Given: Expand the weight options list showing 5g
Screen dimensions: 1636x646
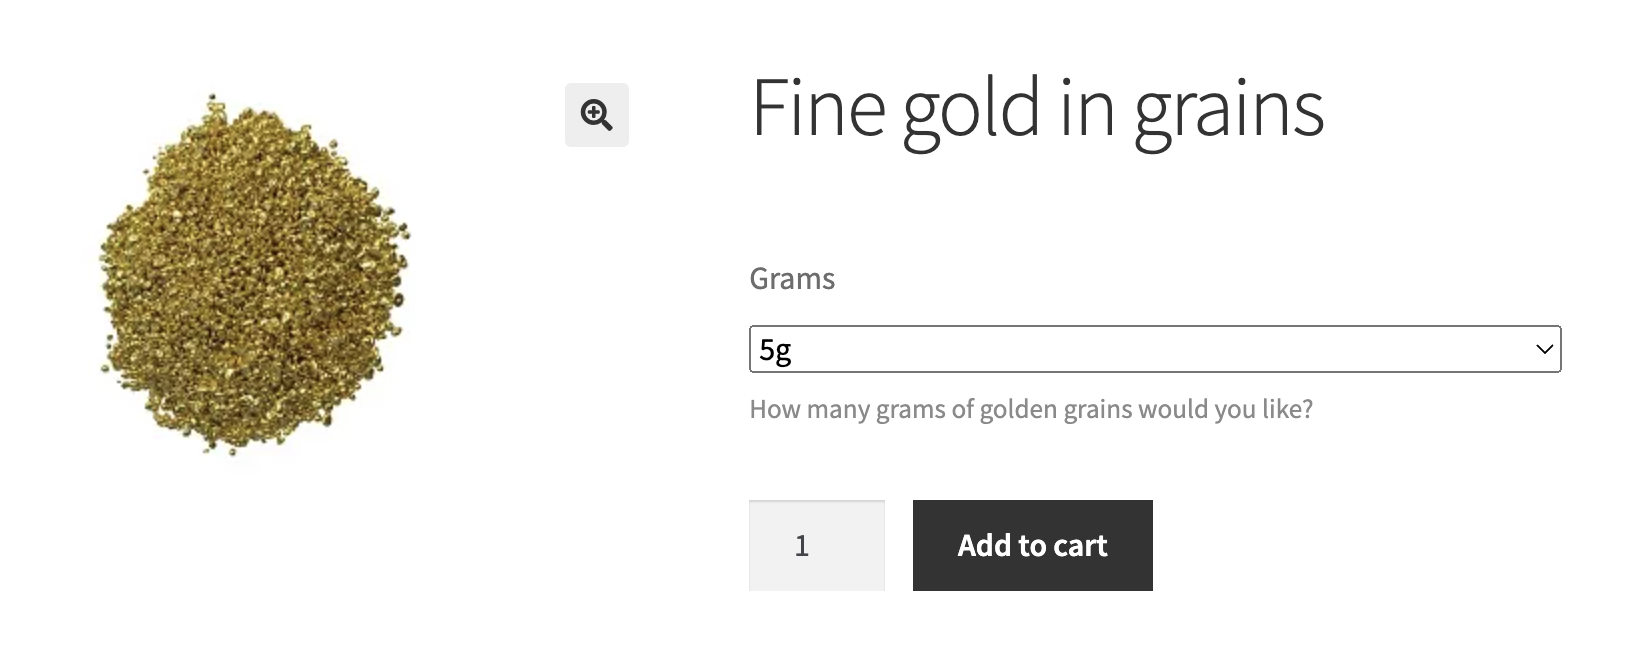Looking at the screenshot, I should [1155, 349].
